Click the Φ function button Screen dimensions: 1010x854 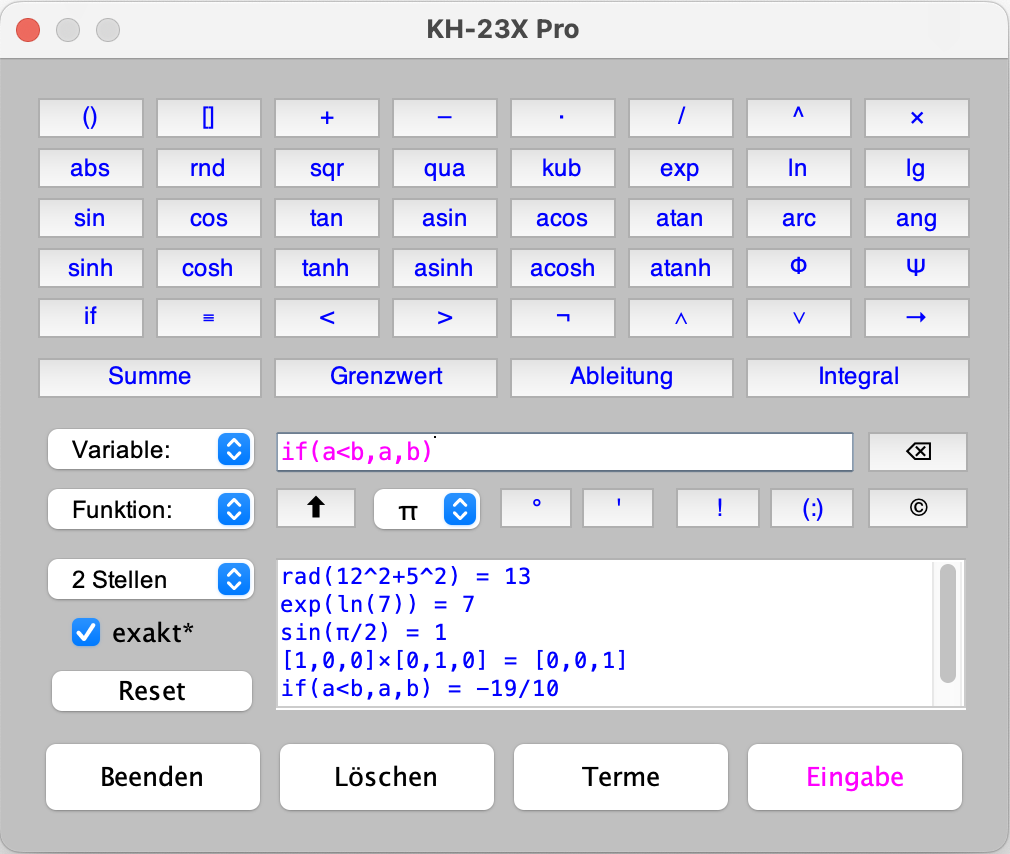[798, 268]
